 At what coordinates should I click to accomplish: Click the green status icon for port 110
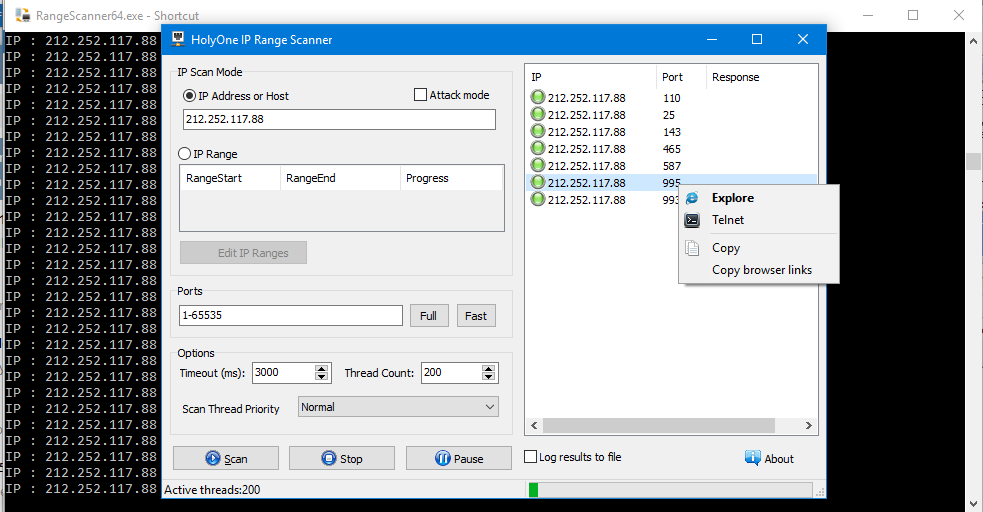click(538, 98)
